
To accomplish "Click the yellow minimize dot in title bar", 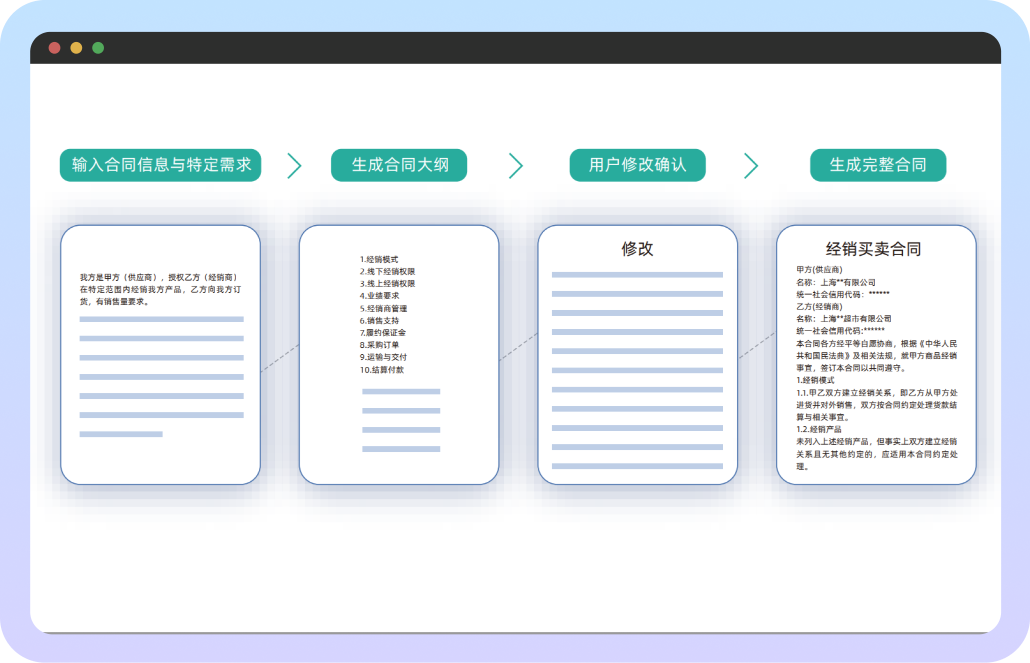I will pos(76,48).
